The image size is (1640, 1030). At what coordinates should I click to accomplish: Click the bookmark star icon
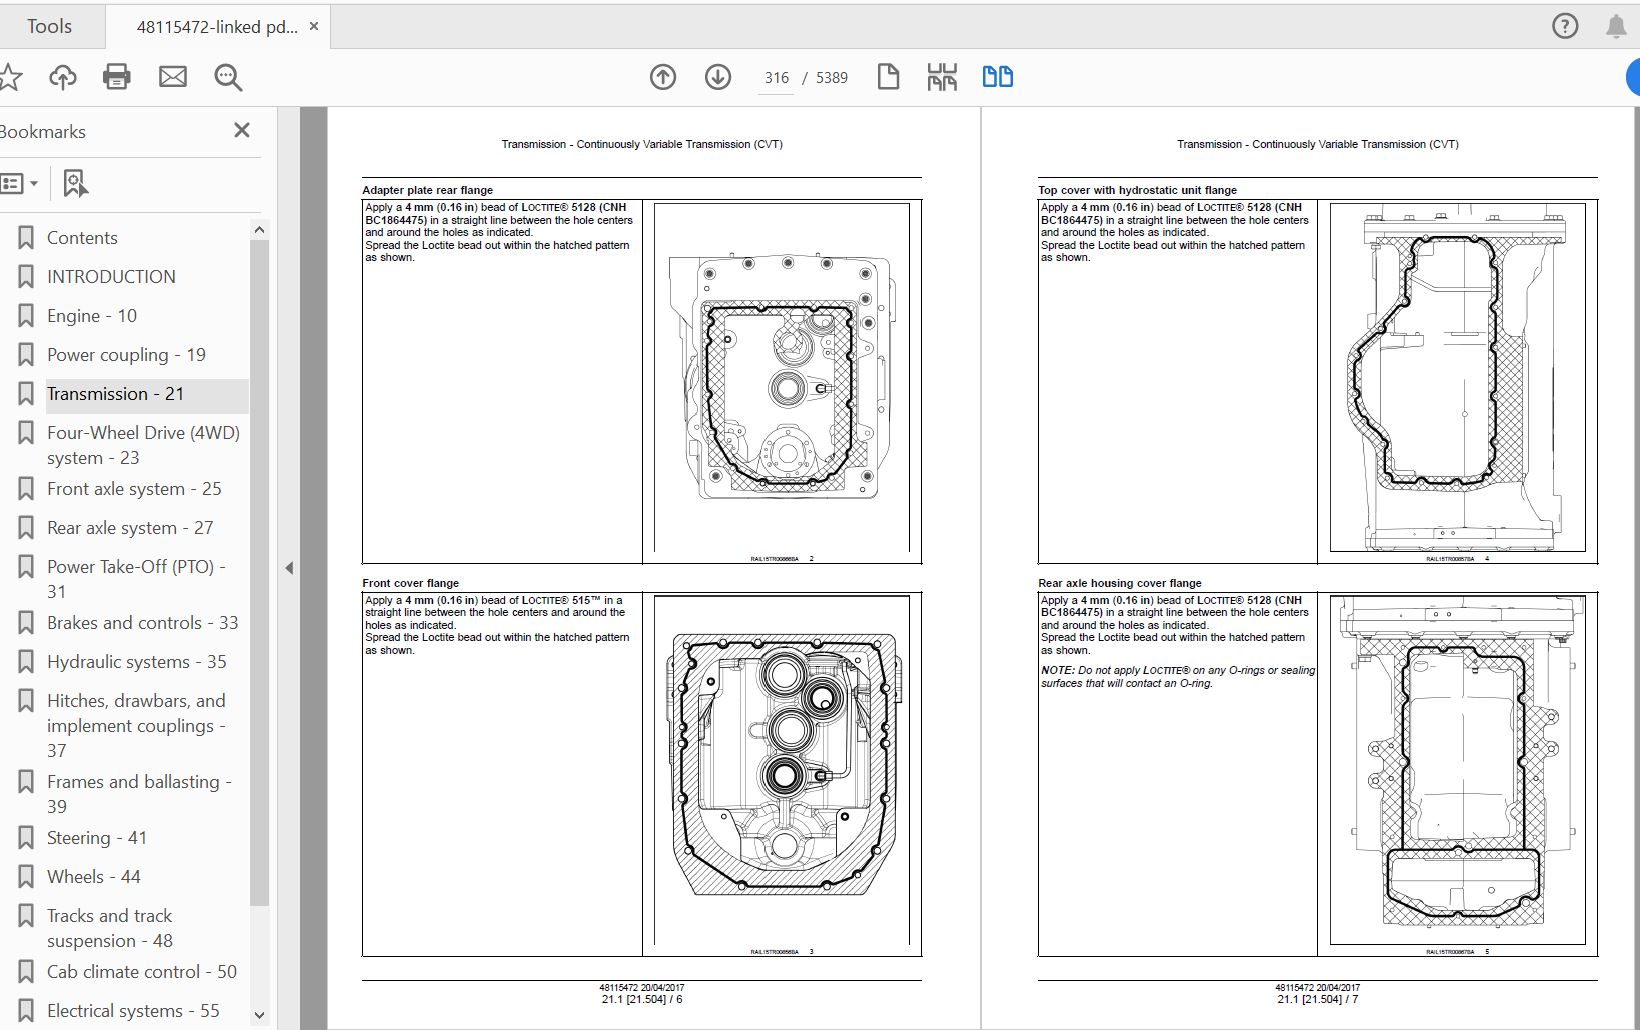[x=11, y=77]
